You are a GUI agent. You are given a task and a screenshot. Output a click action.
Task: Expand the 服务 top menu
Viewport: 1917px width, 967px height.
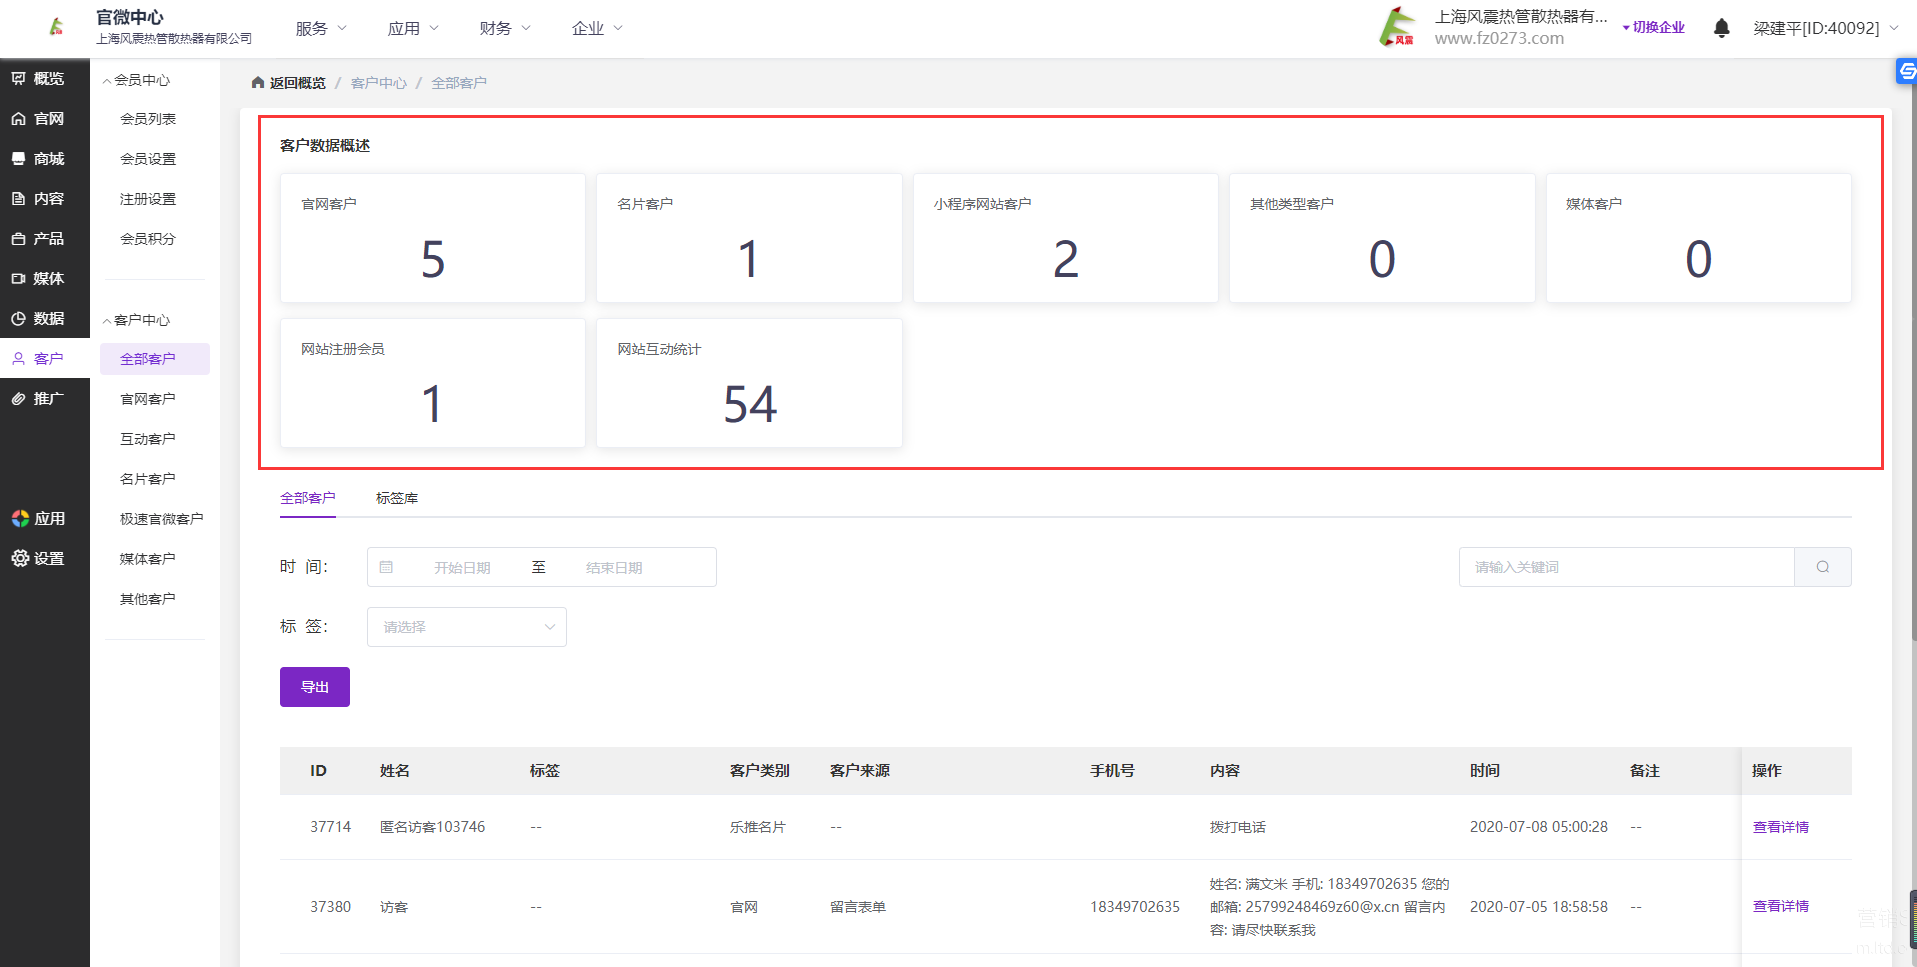pyautogui.click(x=320, y=28)
